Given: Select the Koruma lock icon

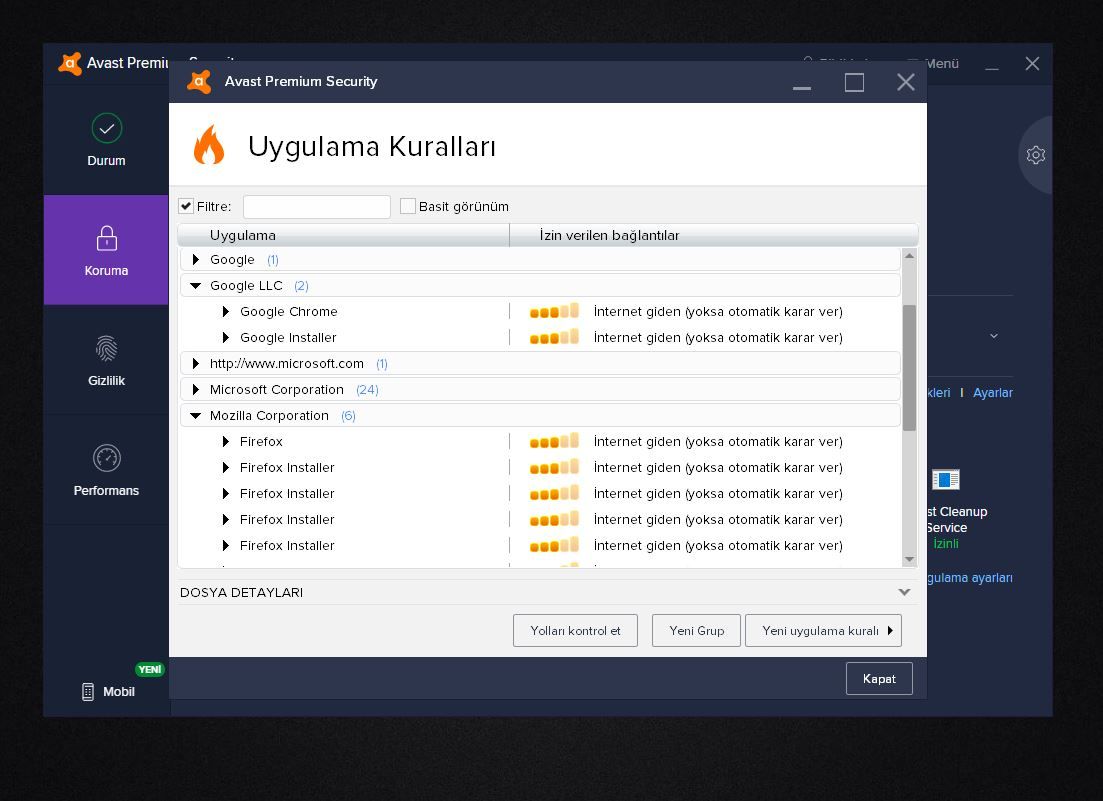Looking at the screenshot, I should coord(106,238).
